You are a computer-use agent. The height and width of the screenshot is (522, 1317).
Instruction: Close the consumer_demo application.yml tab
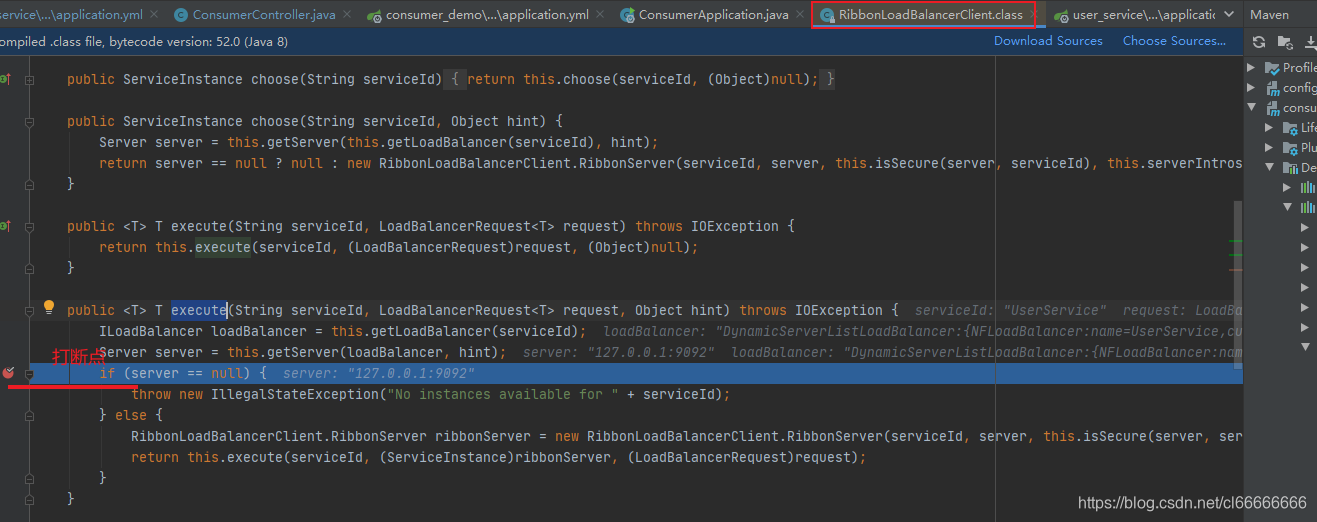point(602,15)
